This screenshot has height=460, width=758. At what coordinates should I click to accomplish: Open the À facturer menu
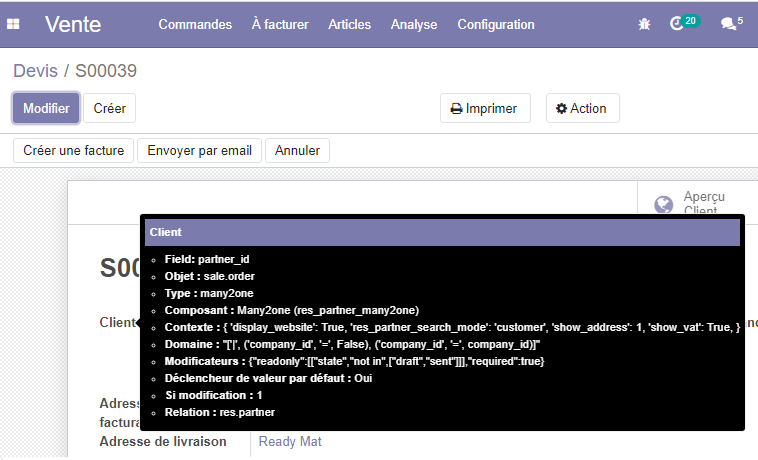click(x=280, y=24)
